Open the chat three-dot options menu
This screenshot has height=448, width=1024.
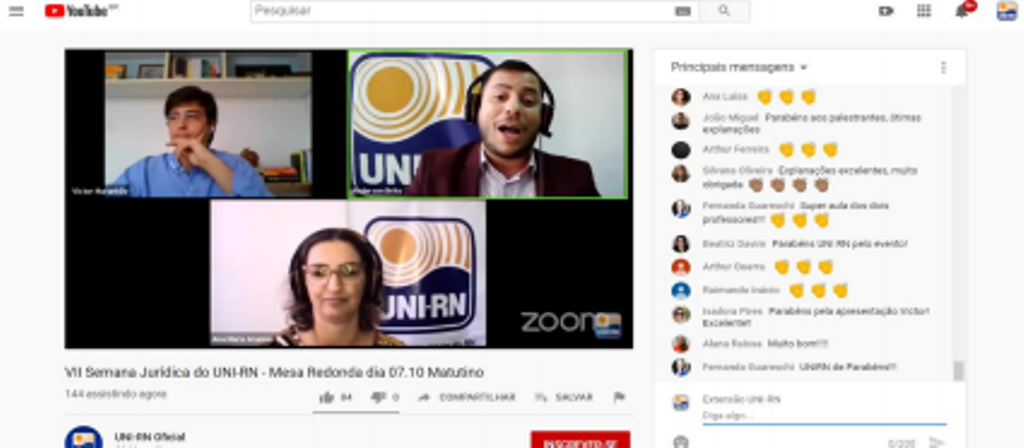[x=943, y=67]
